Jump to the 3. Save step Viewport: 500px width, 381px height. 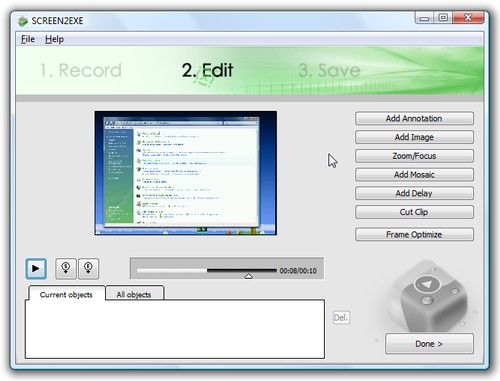click(x=329, y=70)
